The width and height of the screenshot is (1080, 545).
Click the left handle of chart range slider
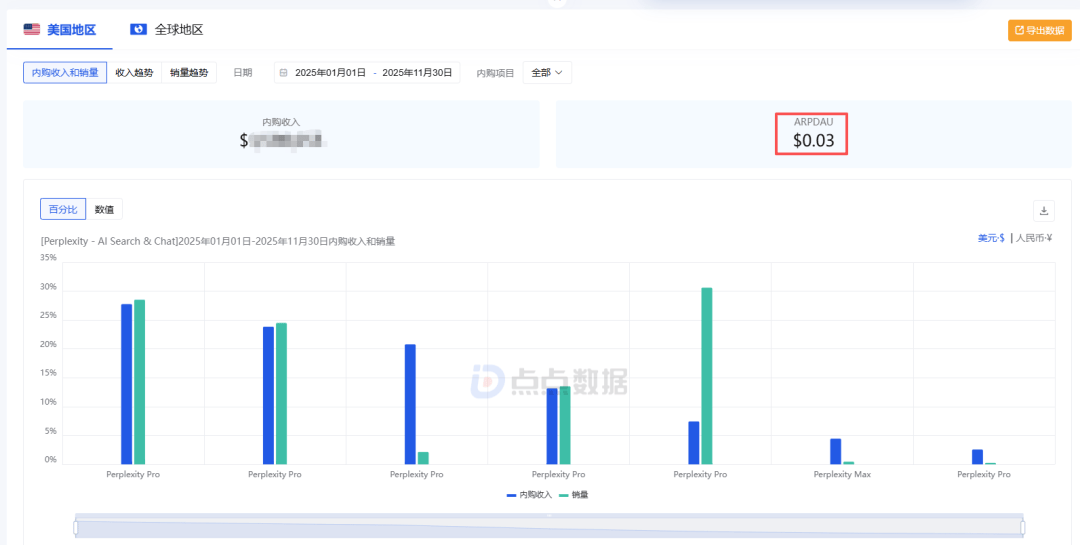pyautogui.click(x=76, y=527)
